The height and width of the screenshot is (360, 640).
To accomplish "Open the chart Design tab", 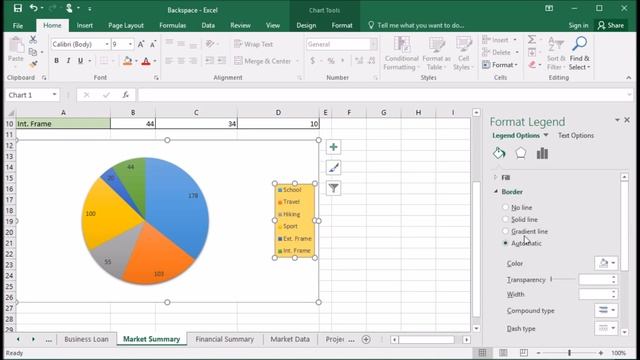I will point(306,25).
